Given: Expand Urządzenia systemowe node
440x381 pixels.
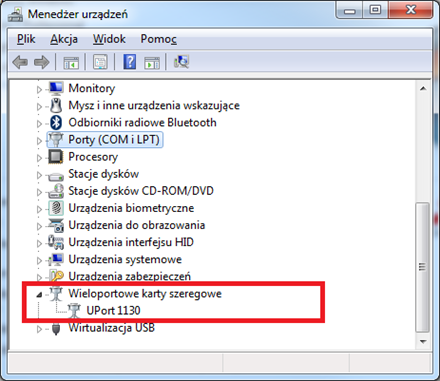Looking at the screenshot, I should (39, 260).
